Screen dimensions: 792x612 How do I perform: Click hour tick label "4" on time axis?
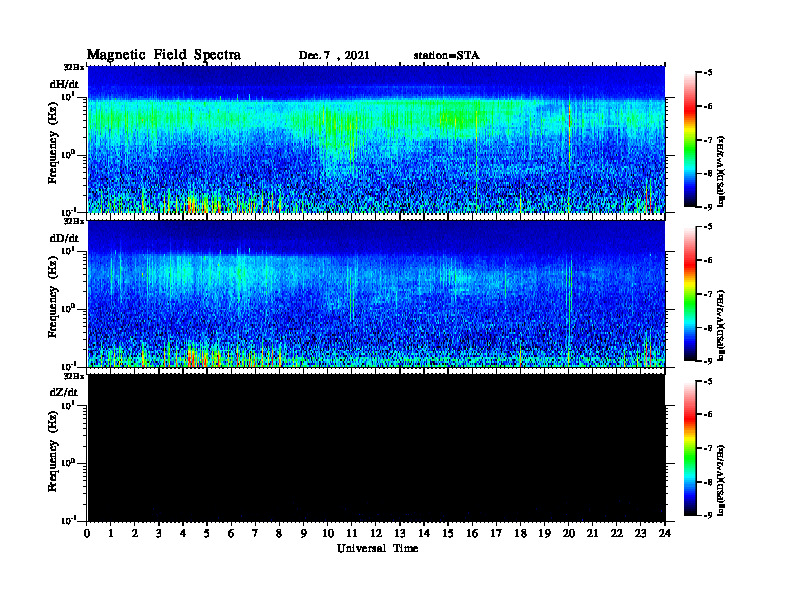coord(183,533)
